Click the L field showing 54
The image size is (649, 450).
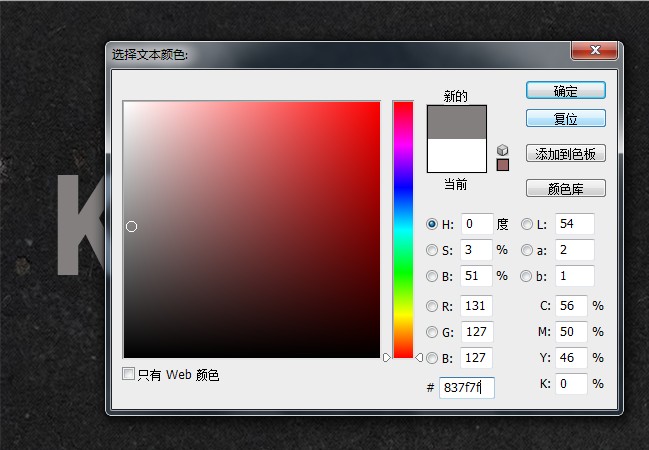coord(575,224)
